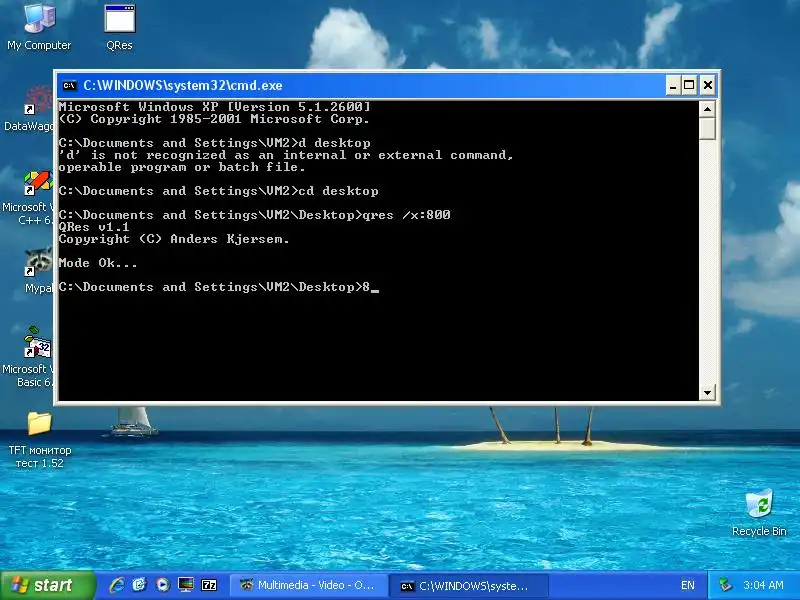Viewport: 800px width, 600px height.
Task: Launch 7-Zip from Quick Launch
Action: 209,585
